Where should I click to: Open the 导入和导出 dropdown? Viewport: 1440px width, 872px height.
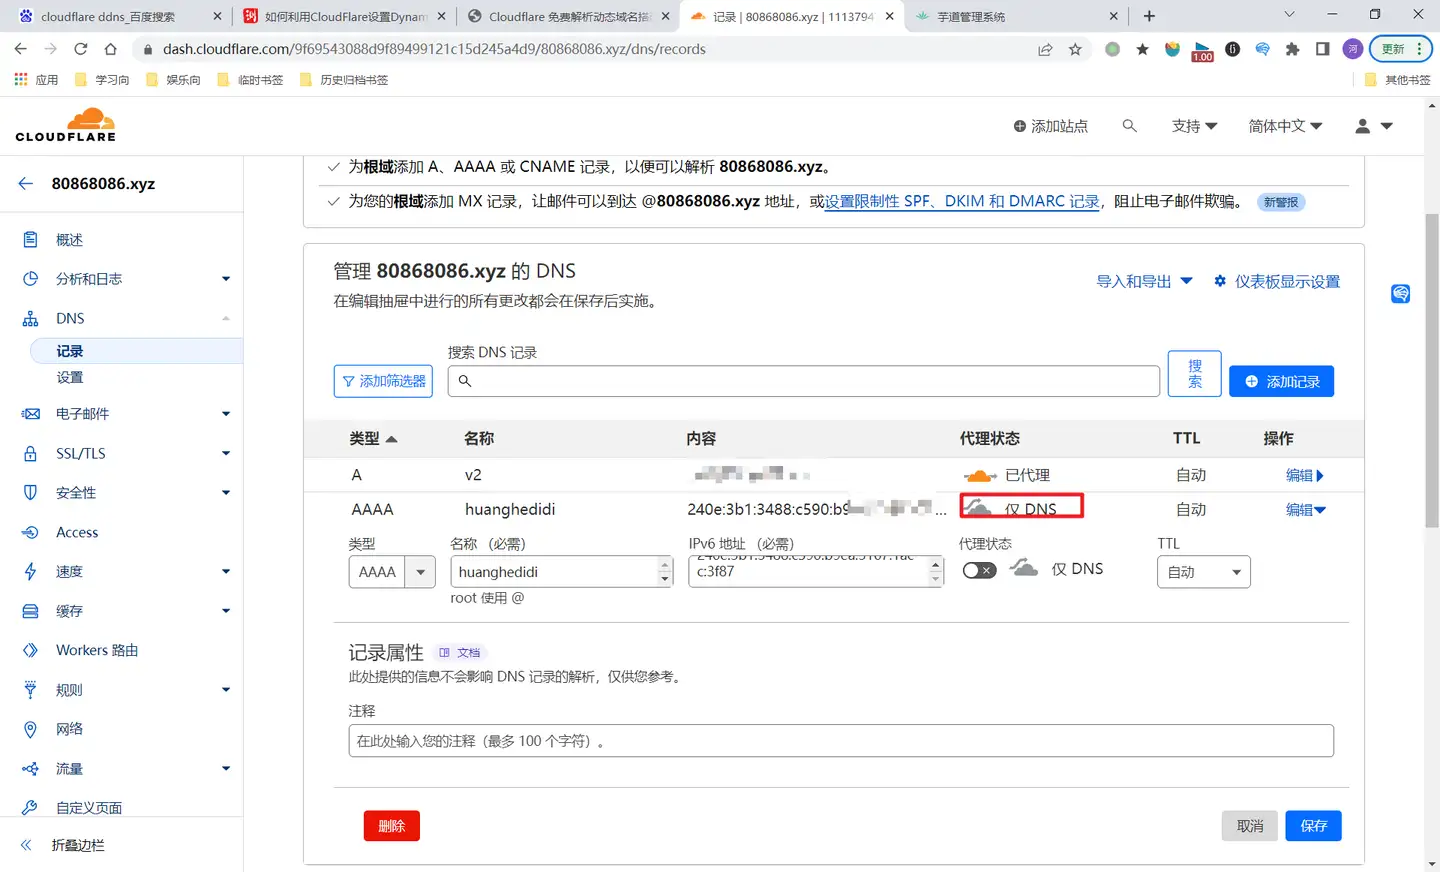pos(1144,281)
